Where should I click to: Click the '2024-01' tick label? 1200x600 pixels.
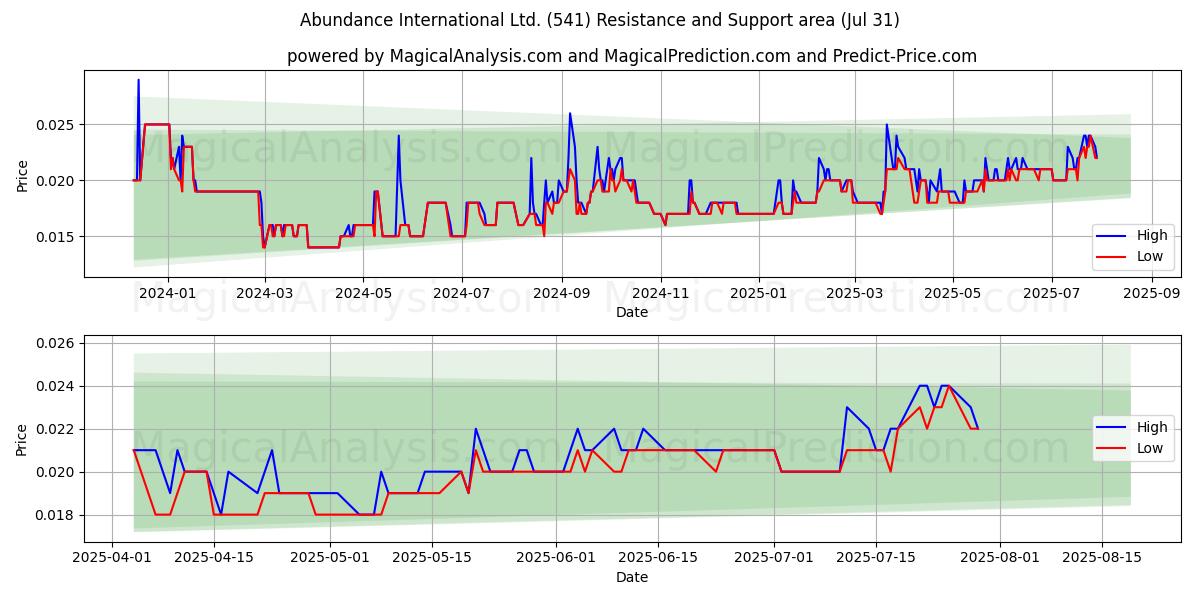pyautogui.click(x=168, y=293)
